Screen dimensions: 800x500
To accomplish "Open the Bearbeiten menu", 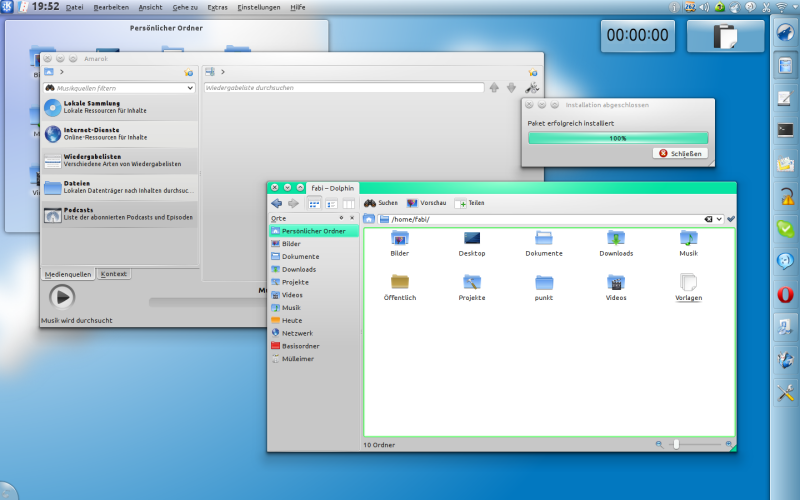I will click(x=111, y=7).
